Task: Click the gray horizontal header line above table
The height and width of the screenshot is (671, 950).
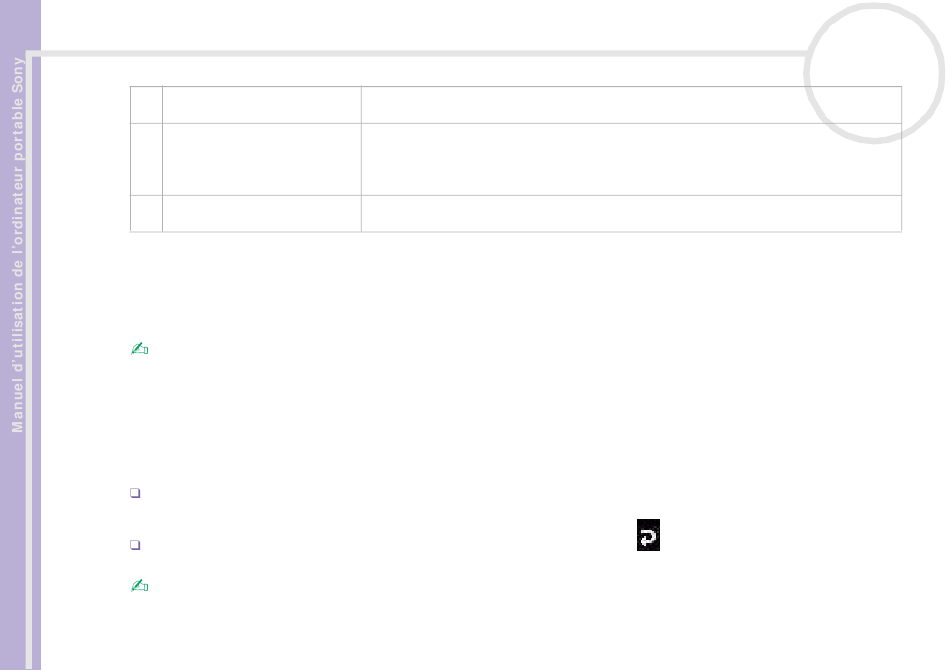Action: [418, 54]
